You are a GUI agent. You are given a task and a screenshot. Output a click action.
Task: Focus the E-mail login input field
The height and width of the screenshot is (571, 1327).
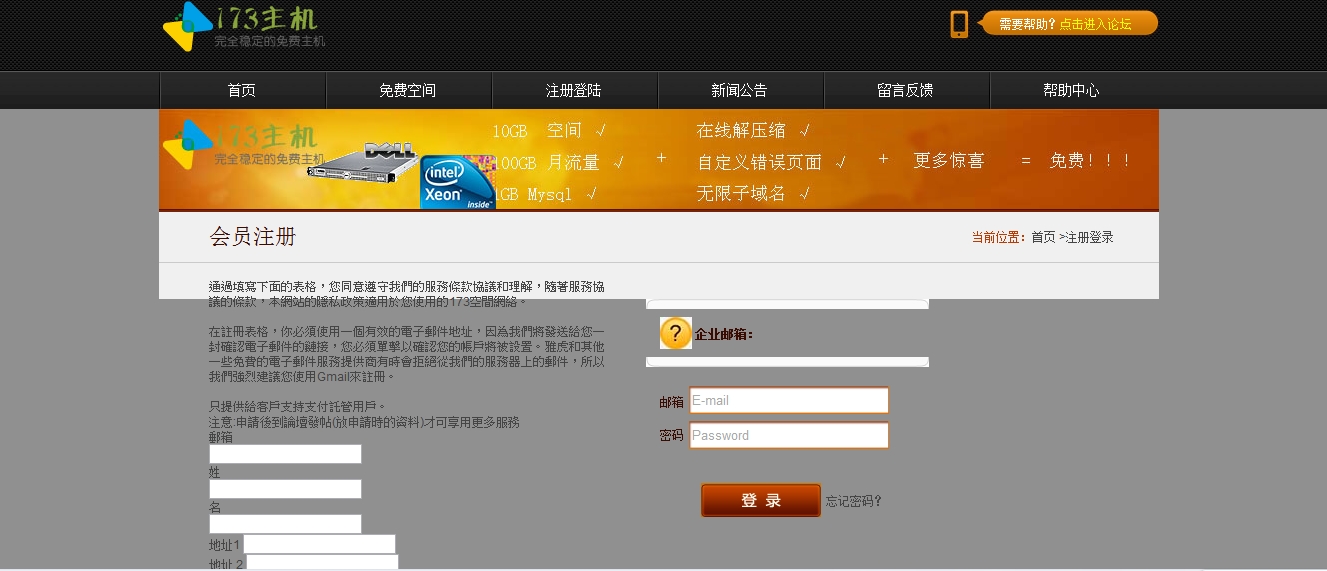[789, 400]
